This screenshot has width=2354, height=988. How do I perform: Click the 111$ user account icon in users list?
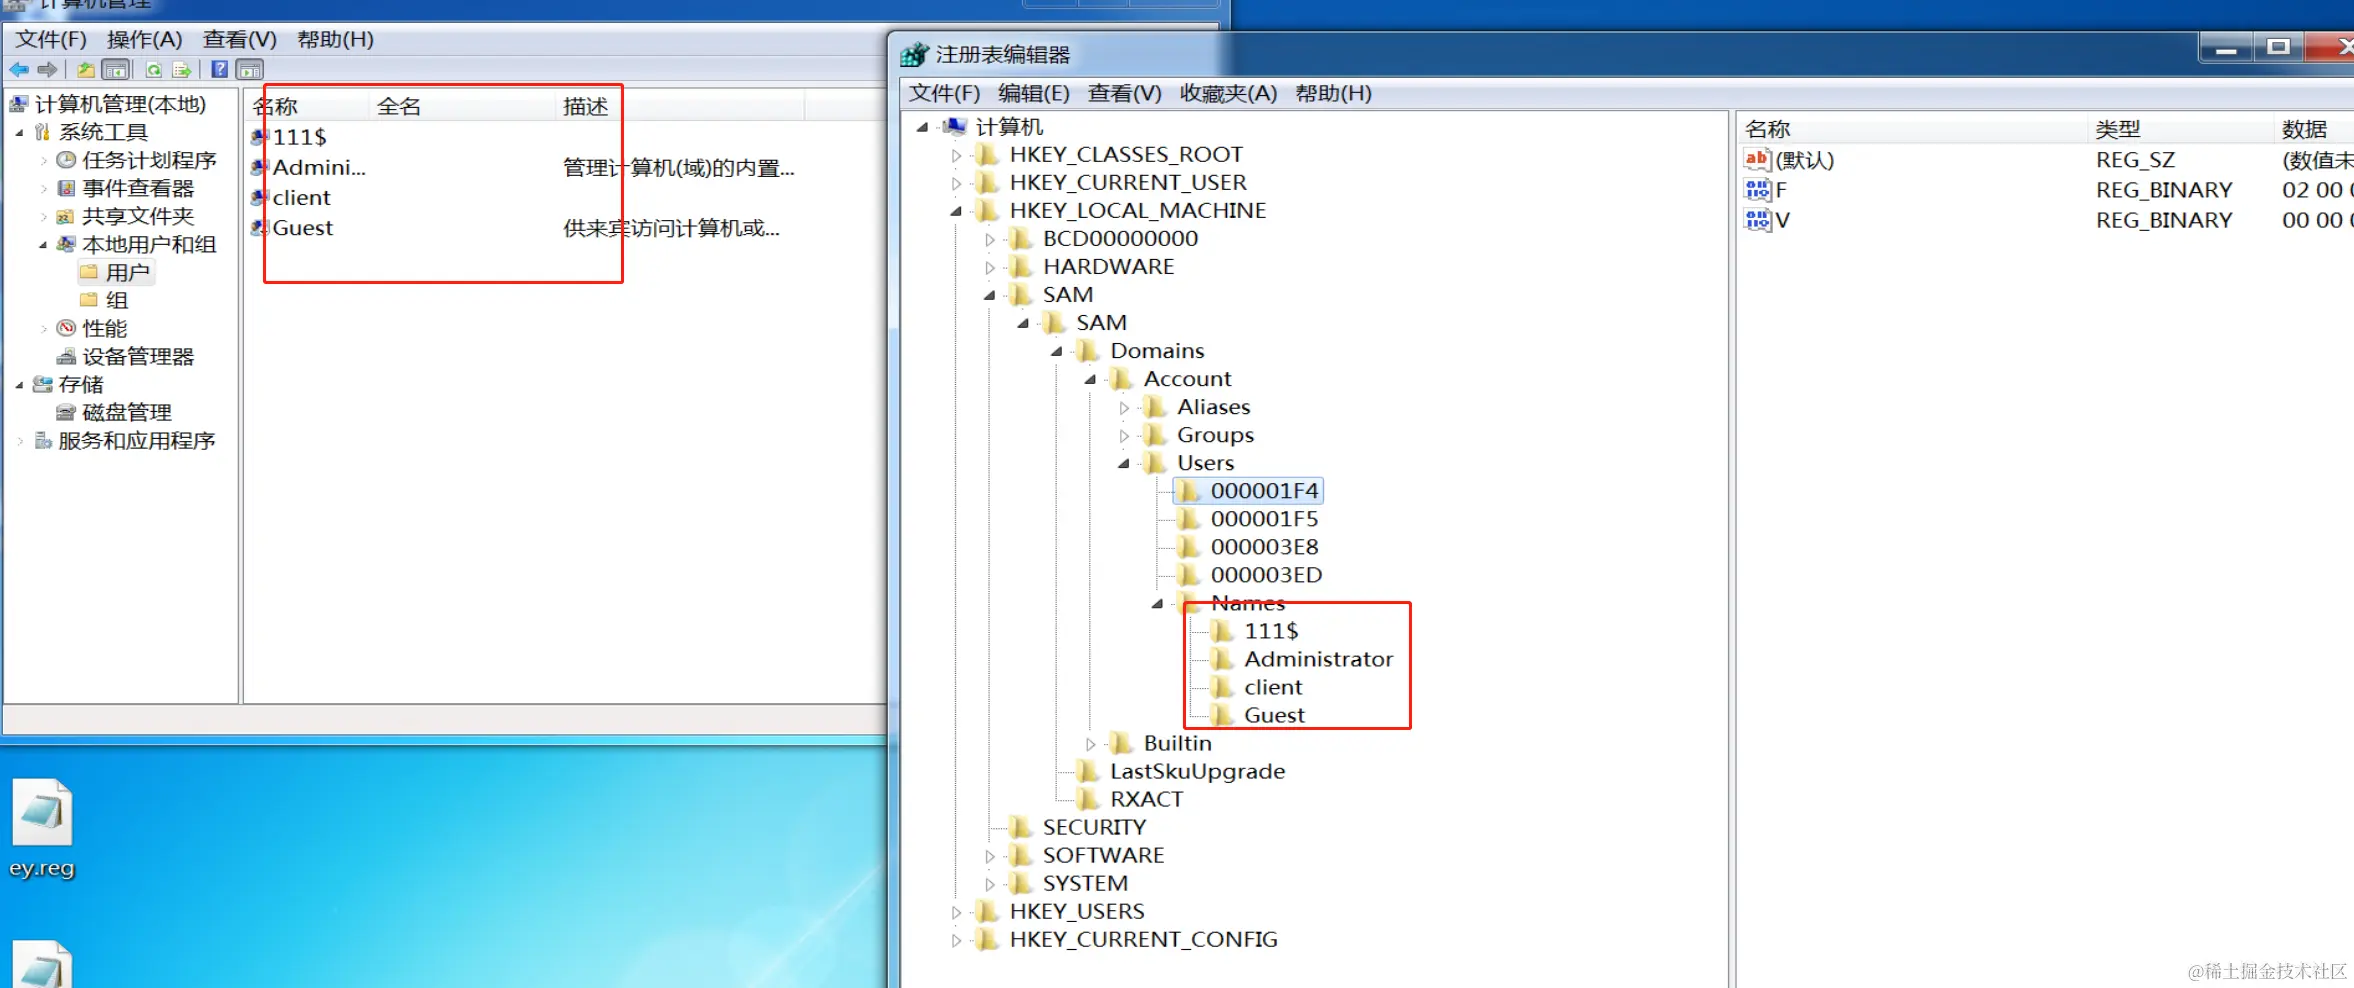tap(259, 137)
